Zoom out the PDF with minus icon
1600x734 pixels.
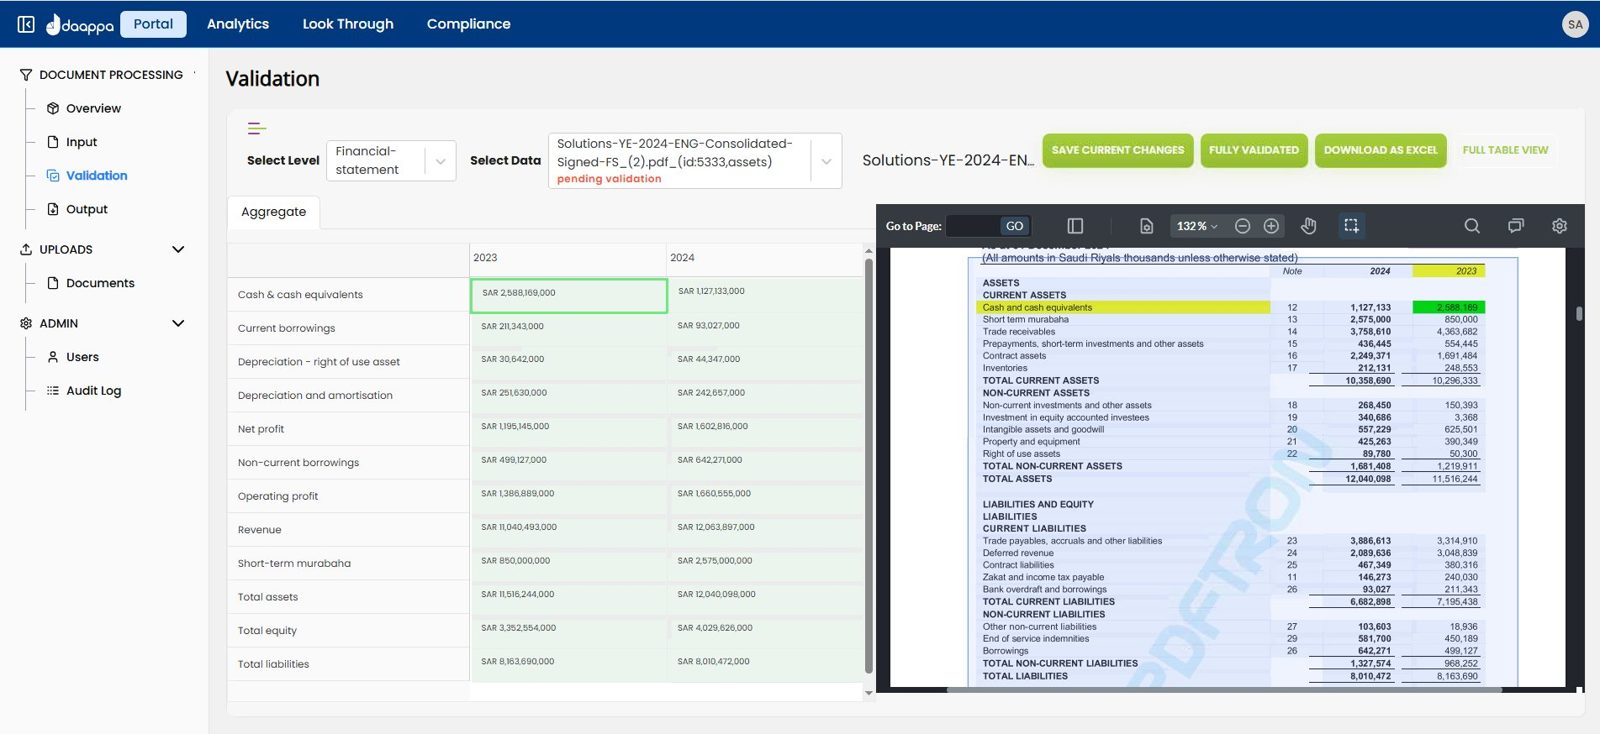(1242, 226)
